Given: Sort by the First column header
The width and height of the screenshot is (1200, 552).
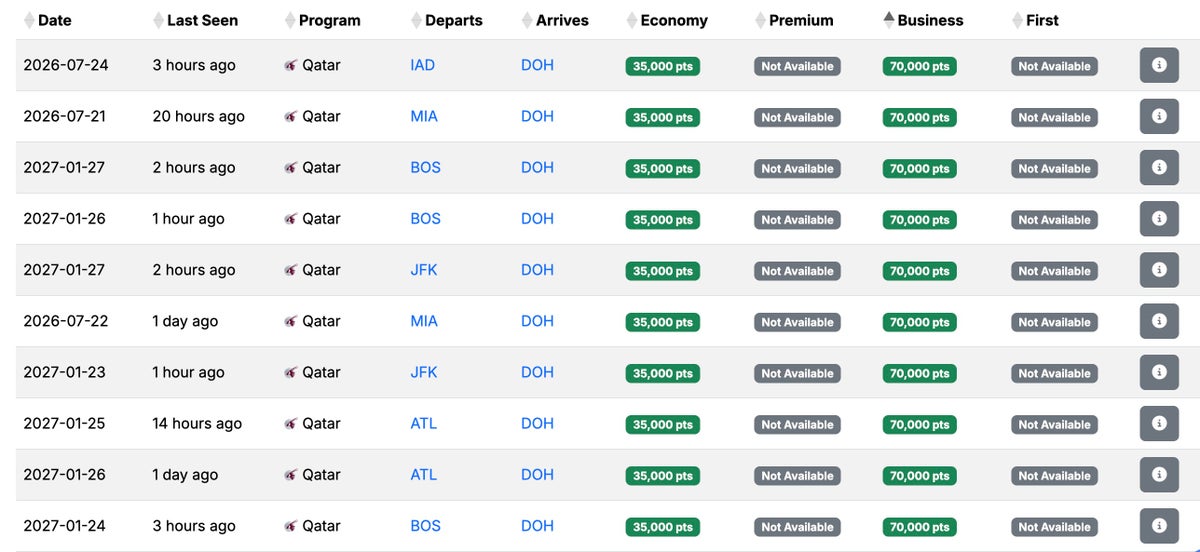Looking at the screenshot, I should click(1042, 20).
